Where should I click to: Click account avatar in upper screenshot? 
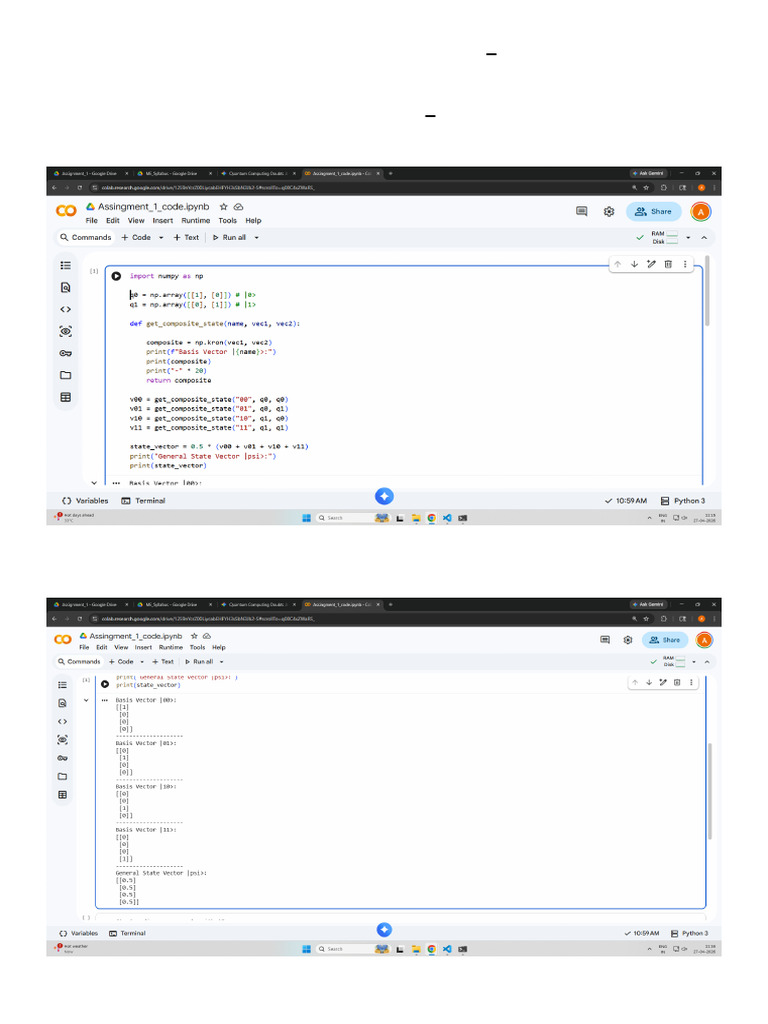701,212
